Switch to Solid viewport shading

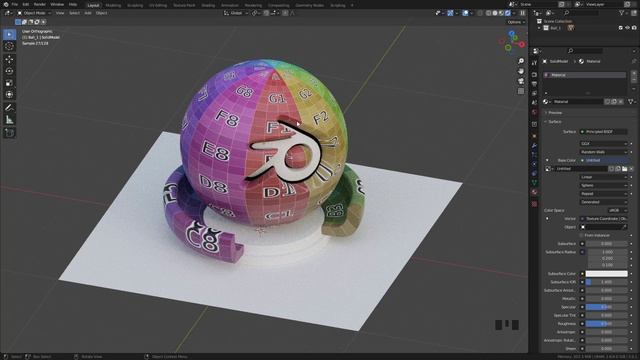(x=495, y=13)
